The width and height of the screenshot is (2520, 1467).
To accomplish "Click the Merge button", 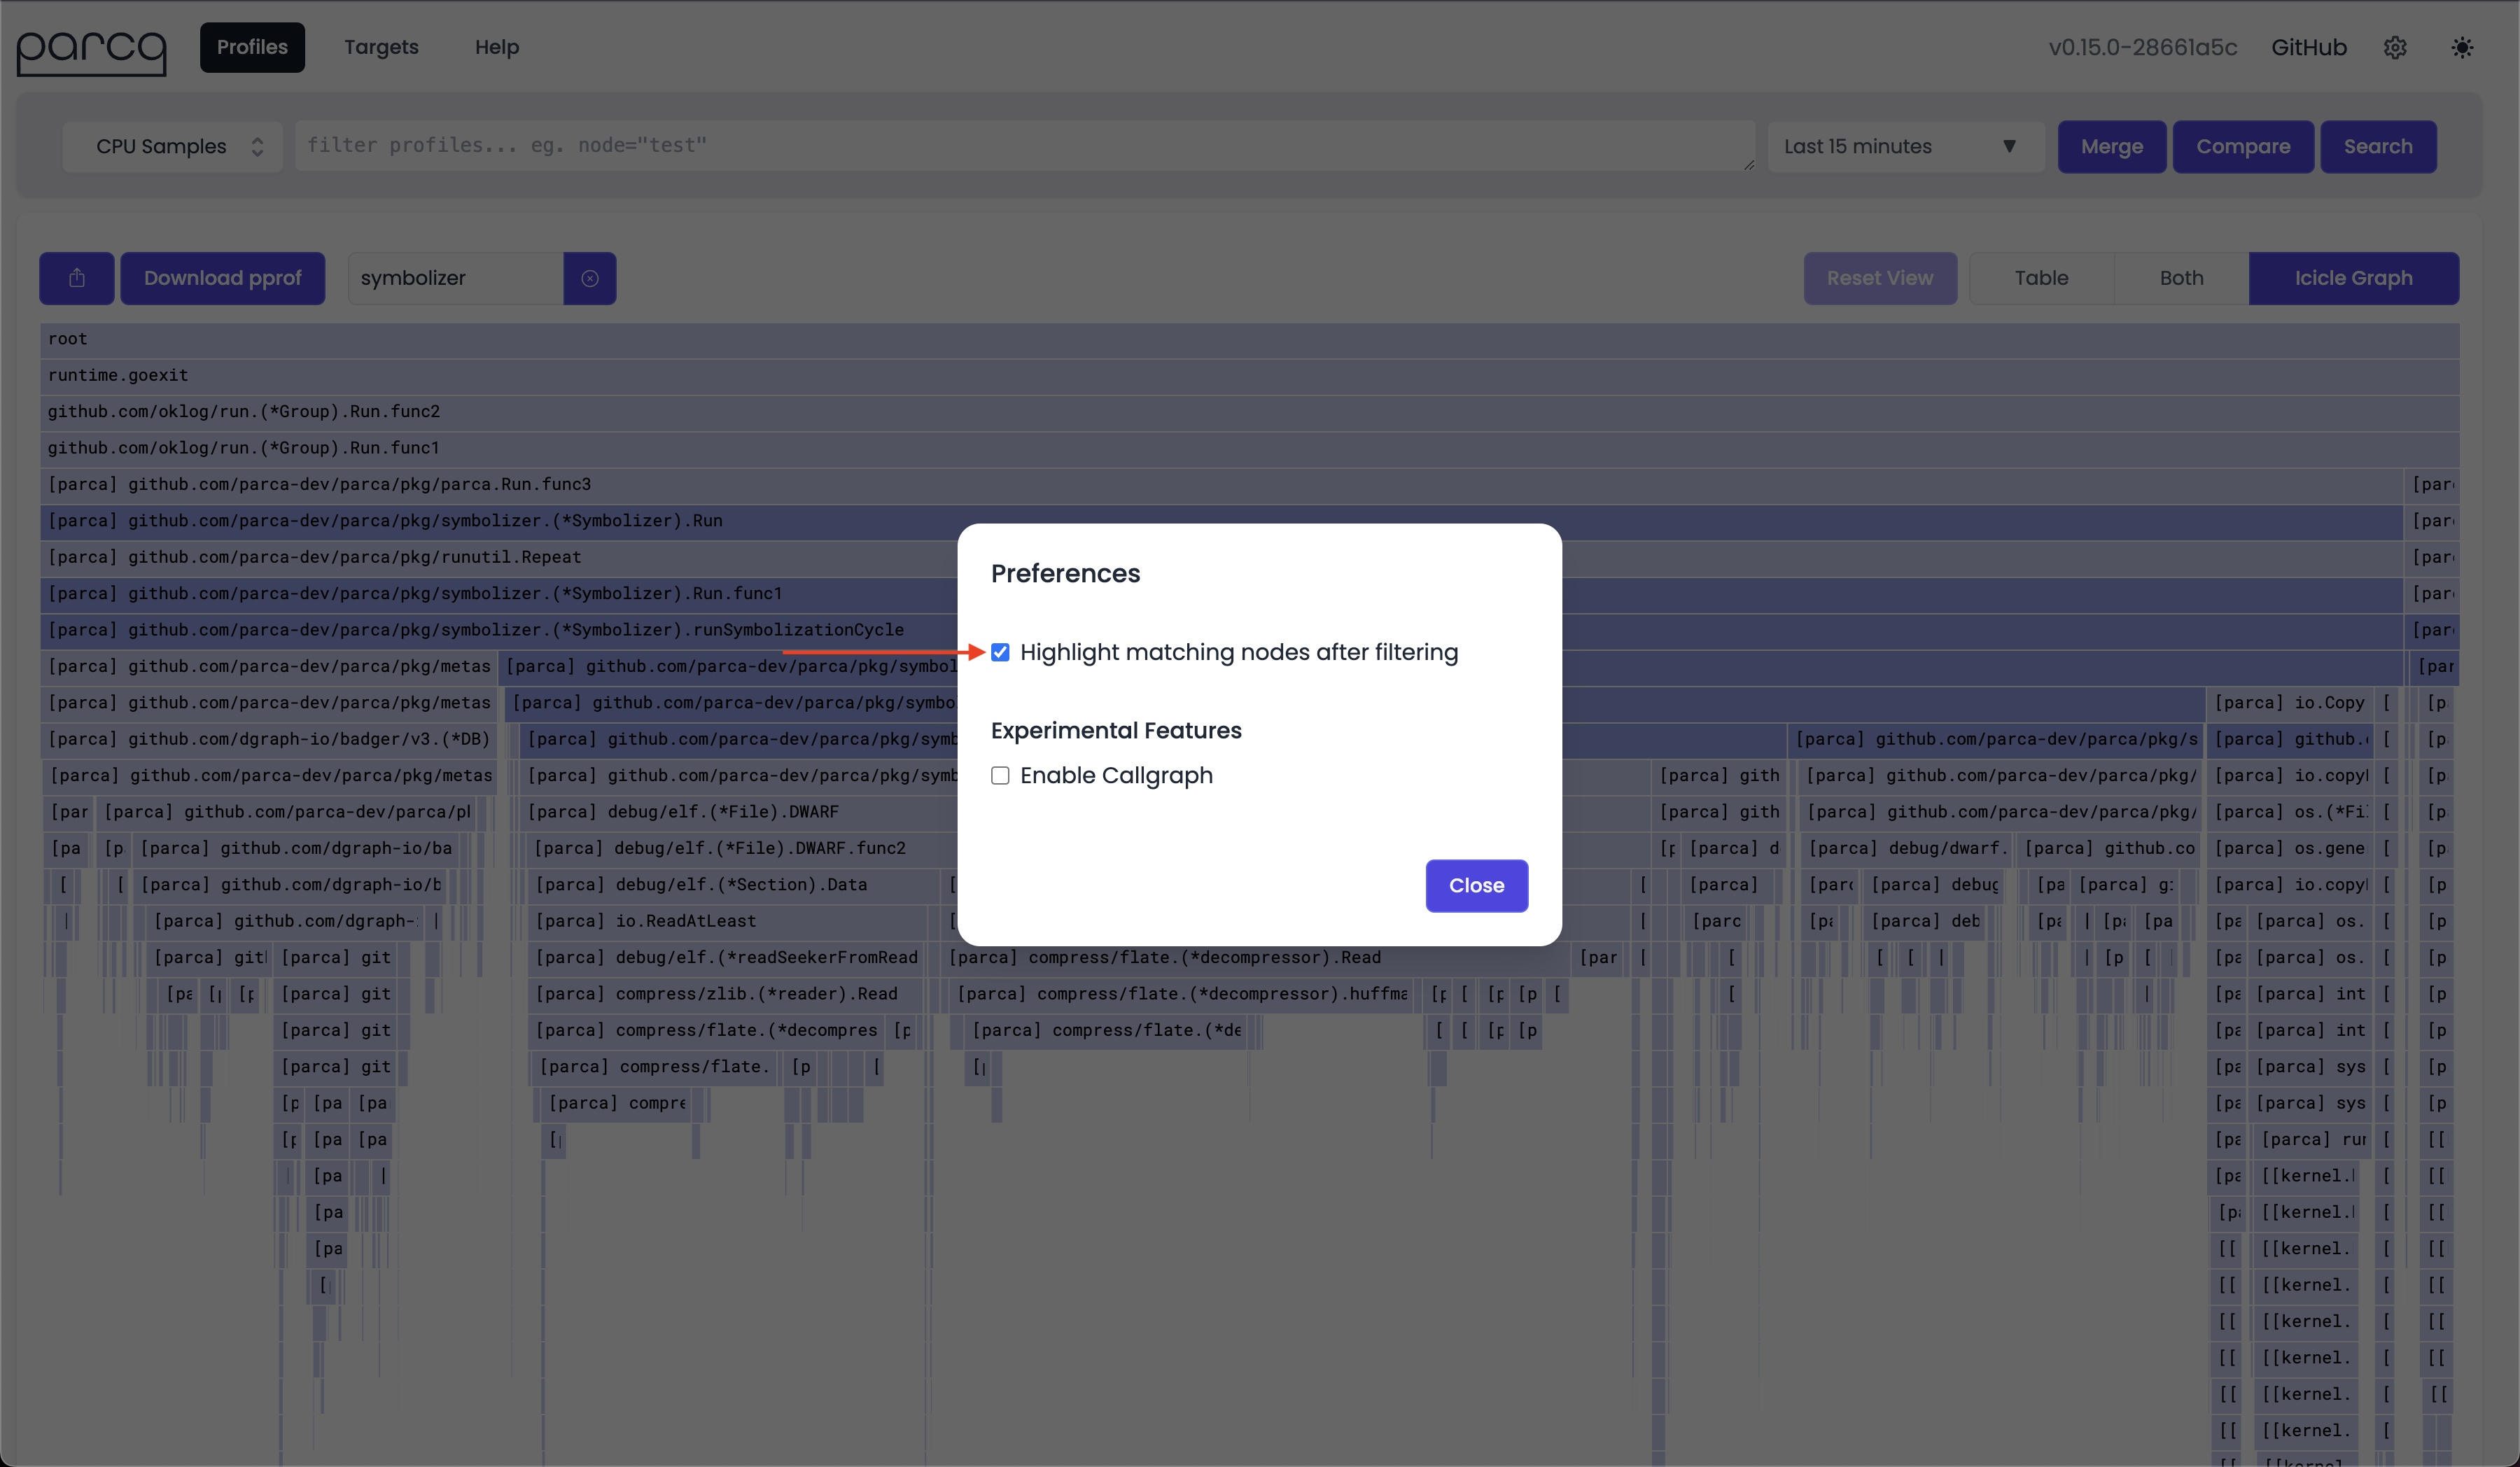I will point(2112,146).
